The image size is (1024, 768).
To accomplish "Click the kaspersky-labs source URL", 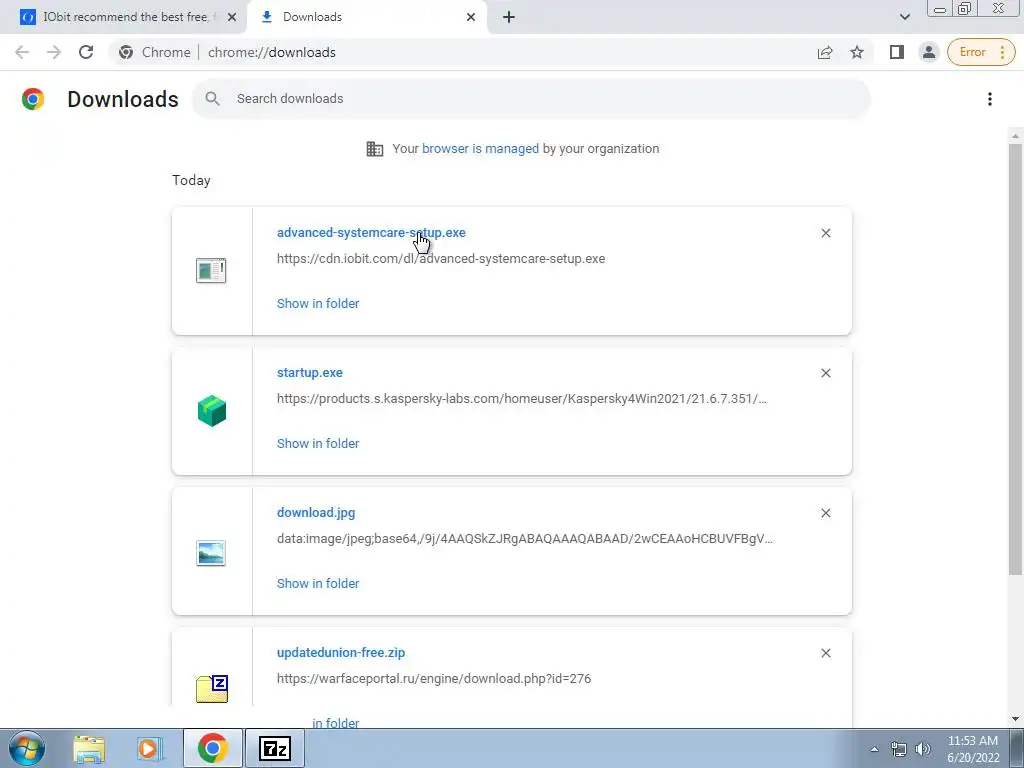I will tap(522, 398).
